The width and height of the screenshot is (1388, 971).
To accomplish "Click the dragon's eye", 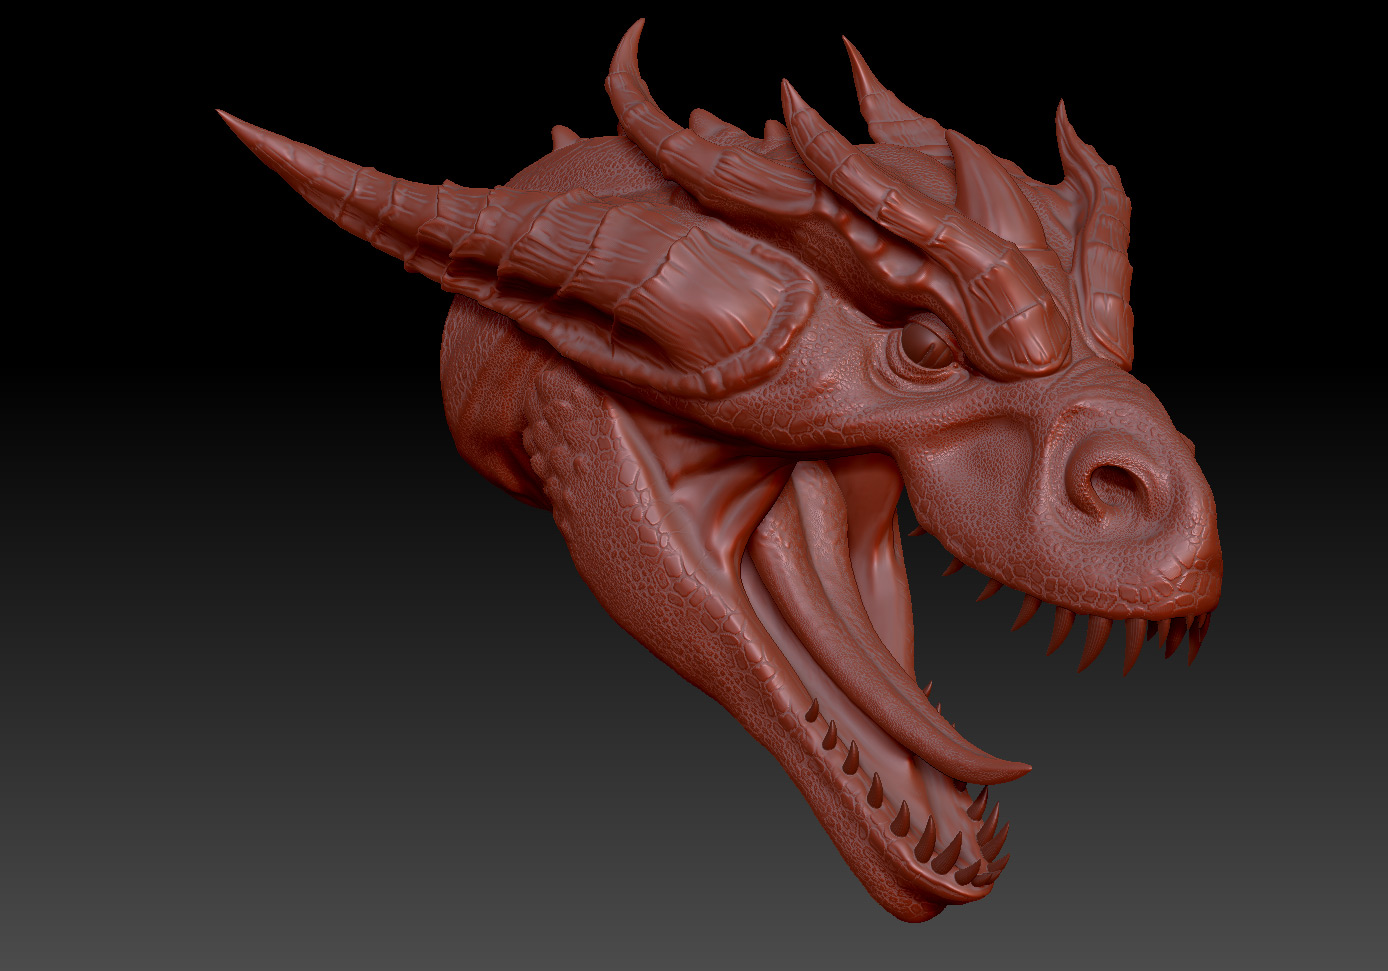I will [x=927, y=346].
